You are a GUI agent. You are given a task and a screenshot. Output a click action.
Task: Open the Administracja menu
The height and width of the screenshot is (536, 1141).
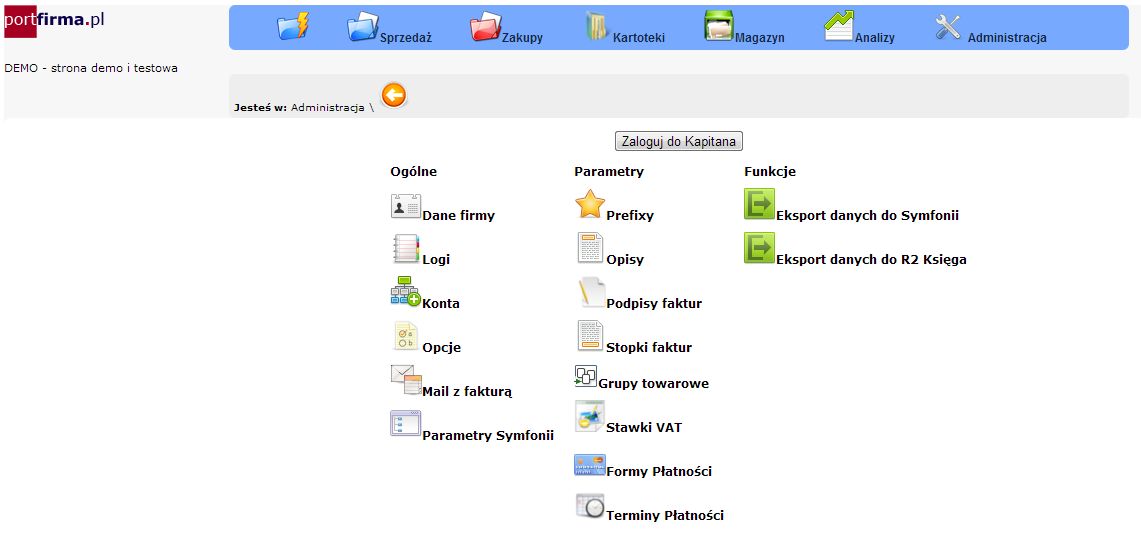(1007, 39)
